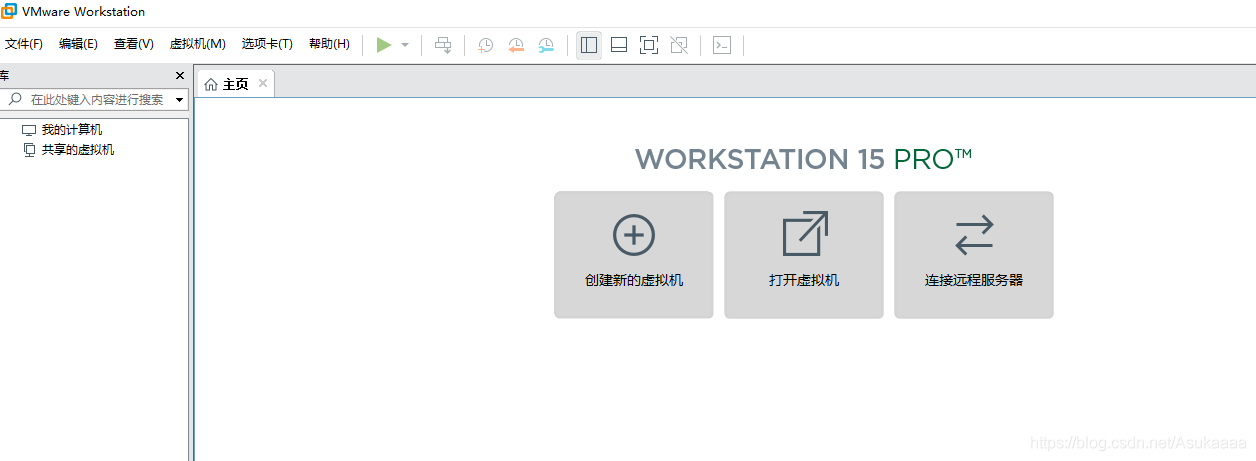Image resolution: width=1256 pixels, height=461 pixels.
Task: Open the 选项卡(T) menu
Action: (267, 44)
